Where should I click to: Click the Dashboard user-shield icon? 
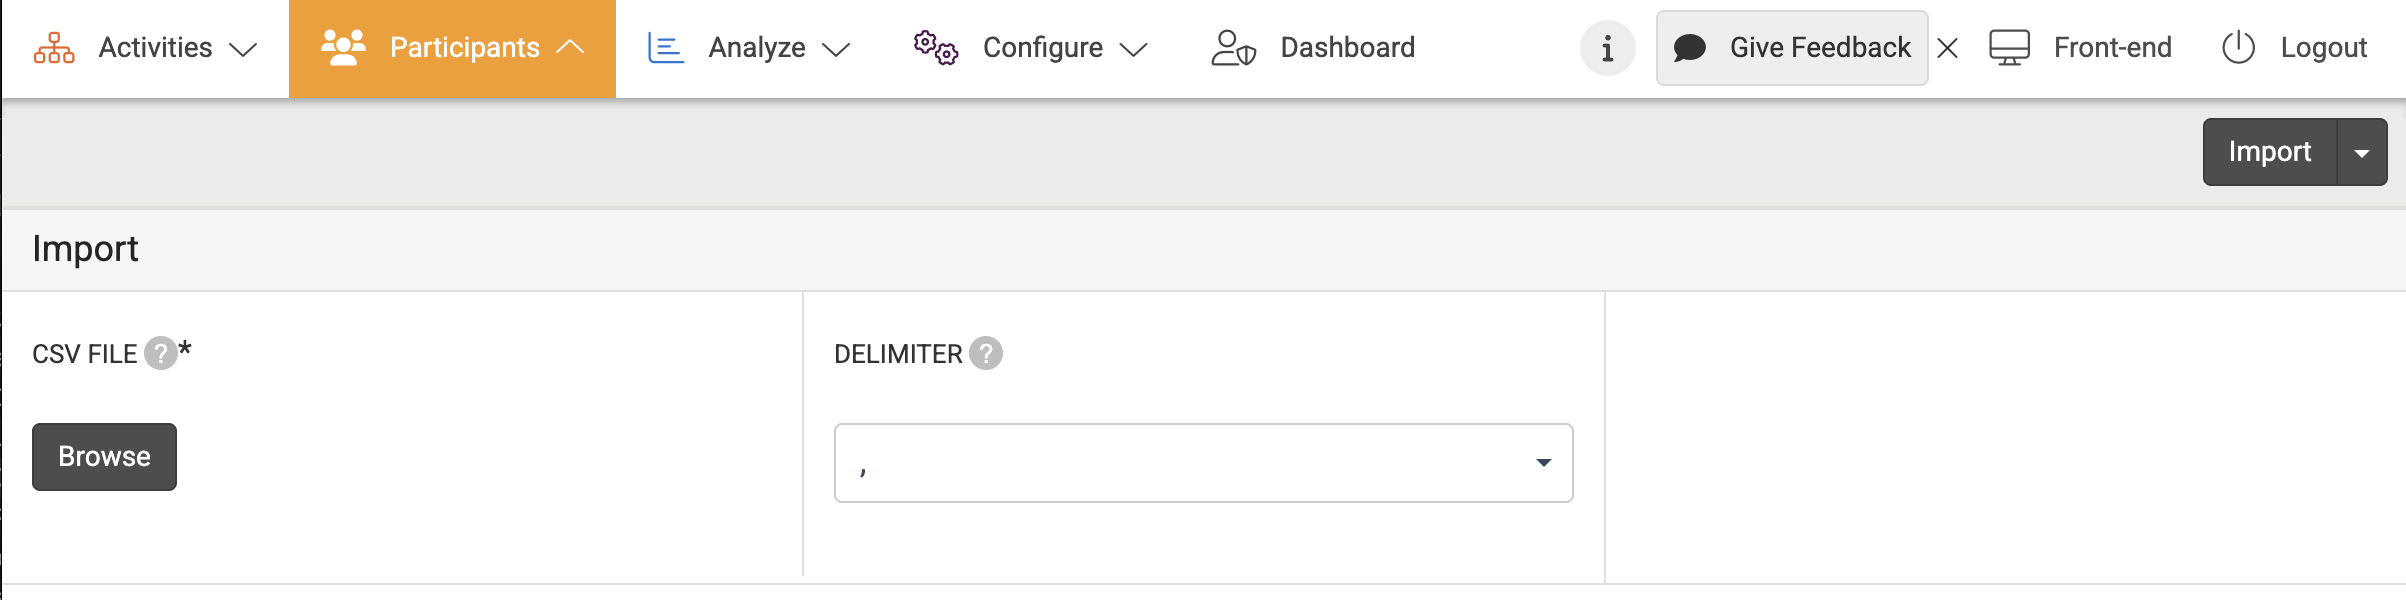pyautogui.click(x=1233, y=48)
